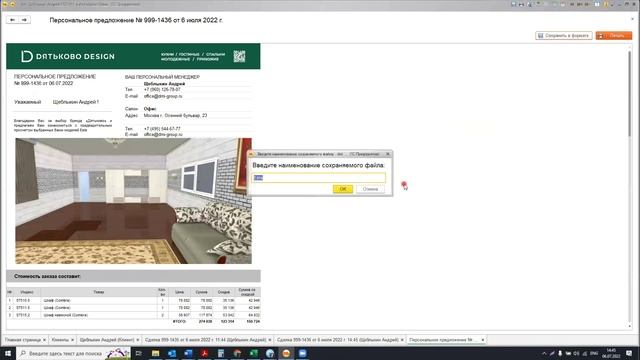Open Word from the taskbar
640x360 pixels.
(188, 353)
